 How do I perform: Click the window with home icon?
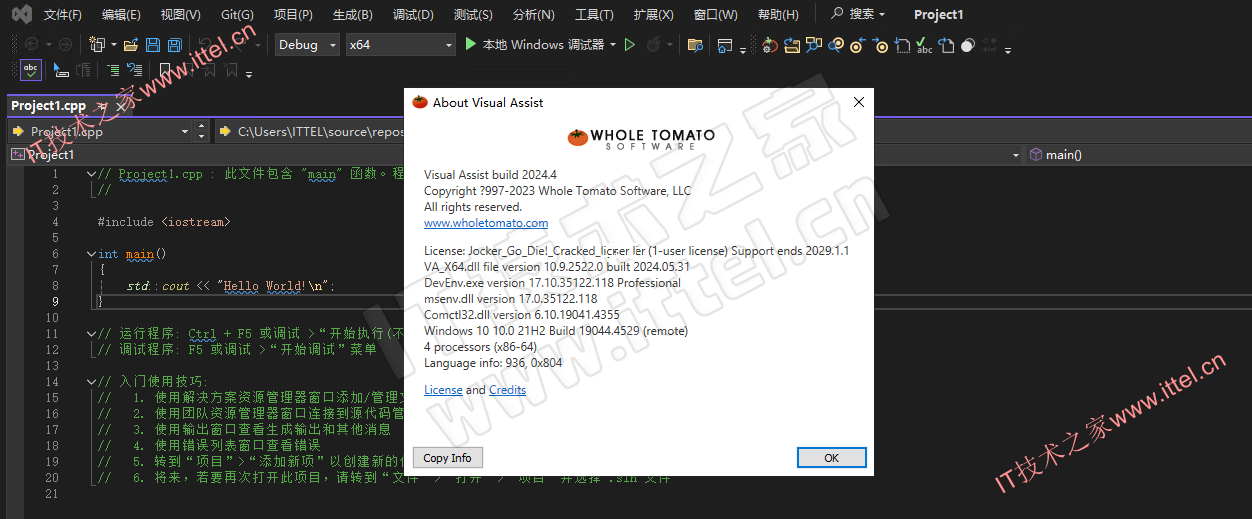click(725, 44)
